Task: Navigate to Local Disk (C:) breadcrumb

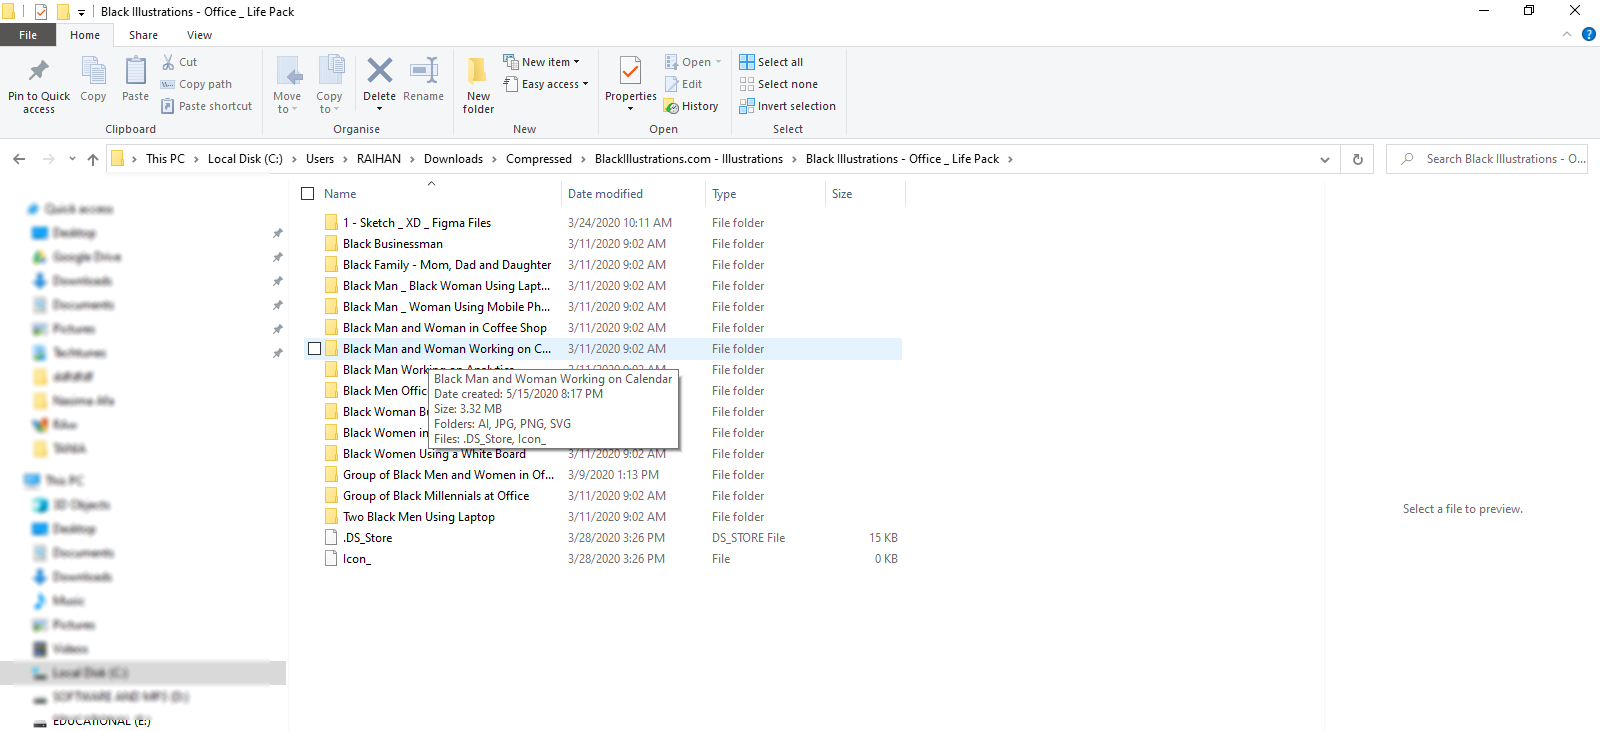Action: pyautogui.click(x=245, y=159)
